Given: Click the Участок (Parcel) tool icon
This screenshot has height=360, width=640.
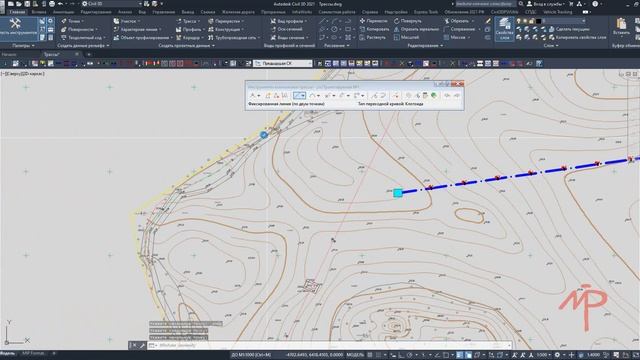Looking at the screenshot, I should pos(116,21).
